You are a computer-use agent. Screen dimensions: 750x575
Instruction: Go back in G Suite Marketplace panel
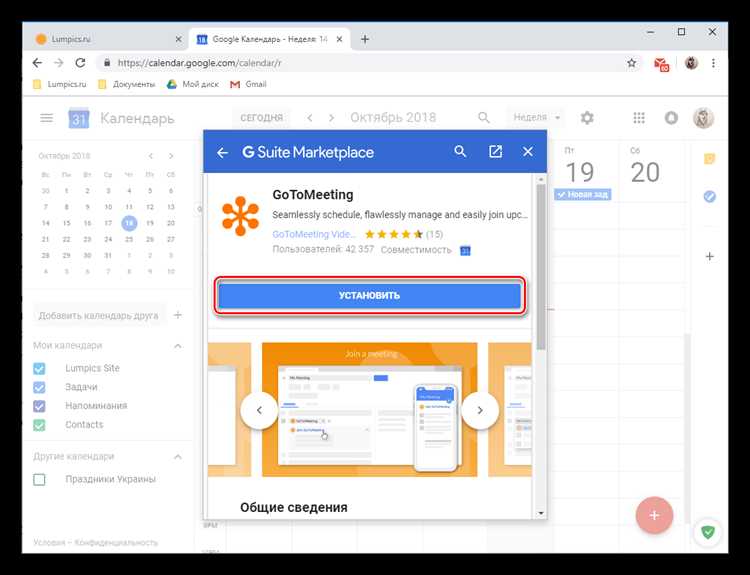click(x=222, y=153)
